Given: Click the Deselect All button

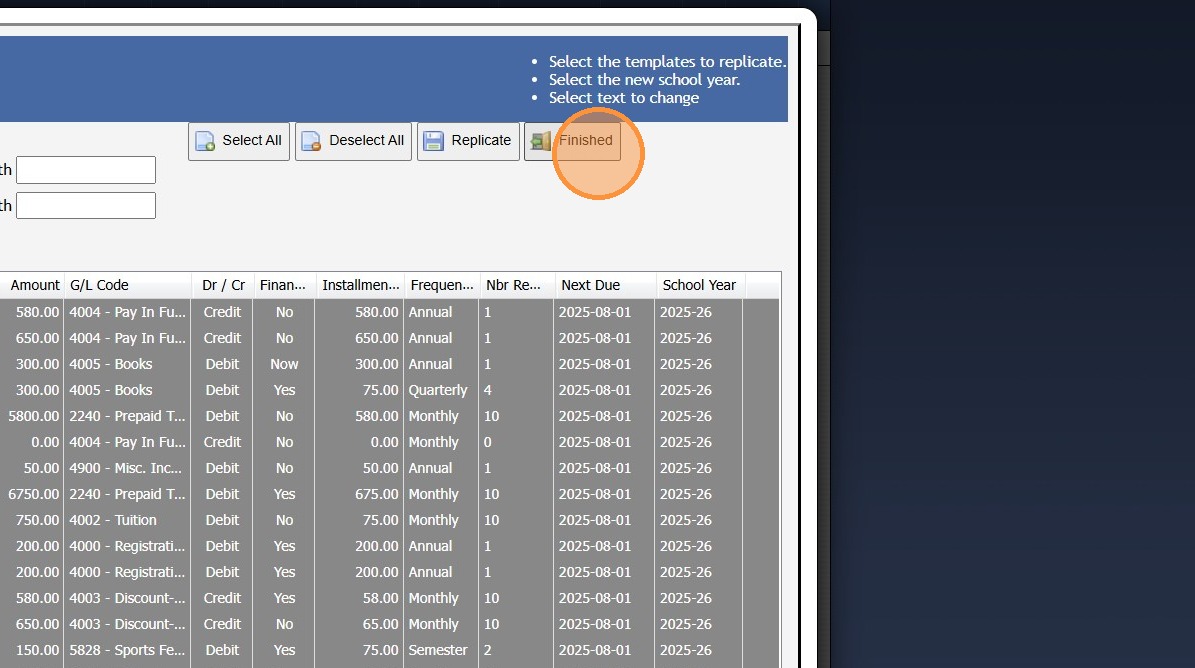Looking at the screenshot, I should click(x=353, y=141).
